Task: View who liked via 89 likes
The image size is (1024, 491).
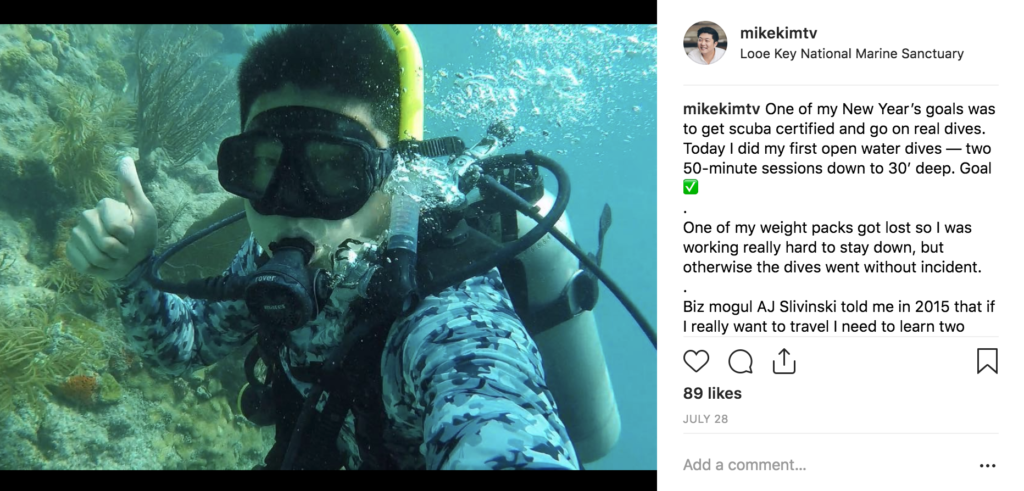Action: (712, 394)
